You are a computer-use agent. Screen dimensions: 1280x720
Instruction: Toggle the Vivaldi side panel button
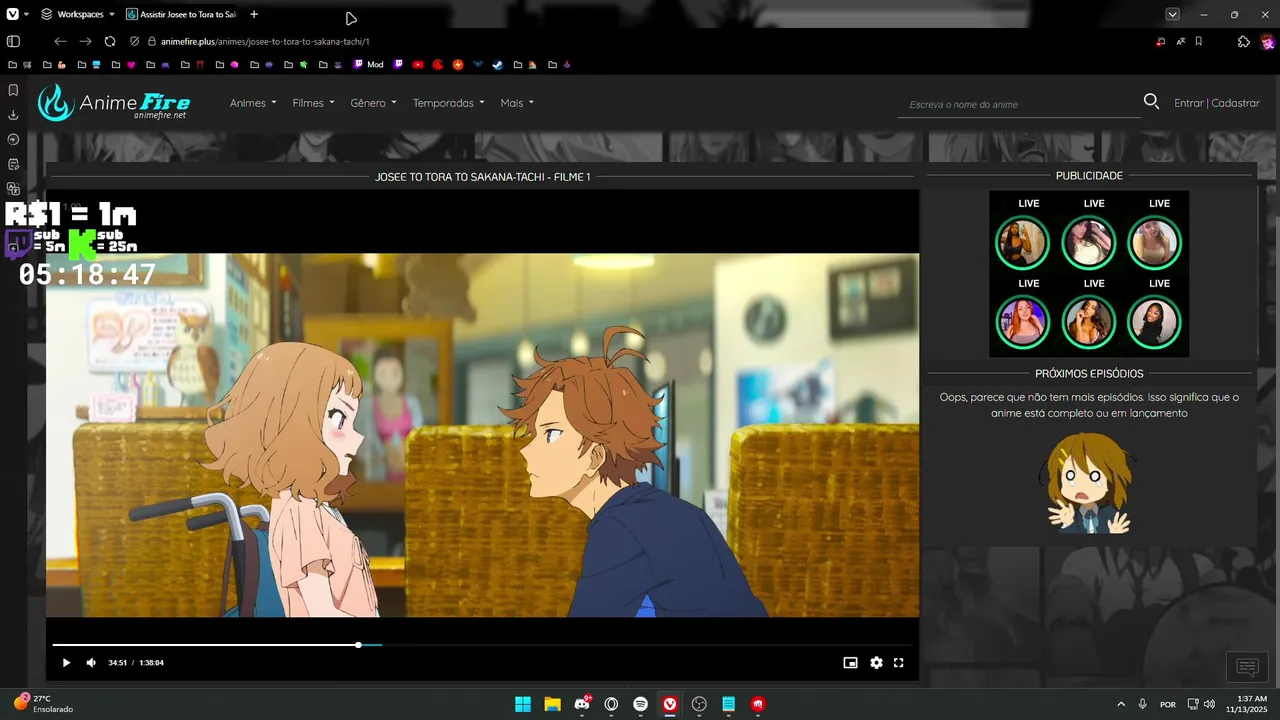(13, 41)
